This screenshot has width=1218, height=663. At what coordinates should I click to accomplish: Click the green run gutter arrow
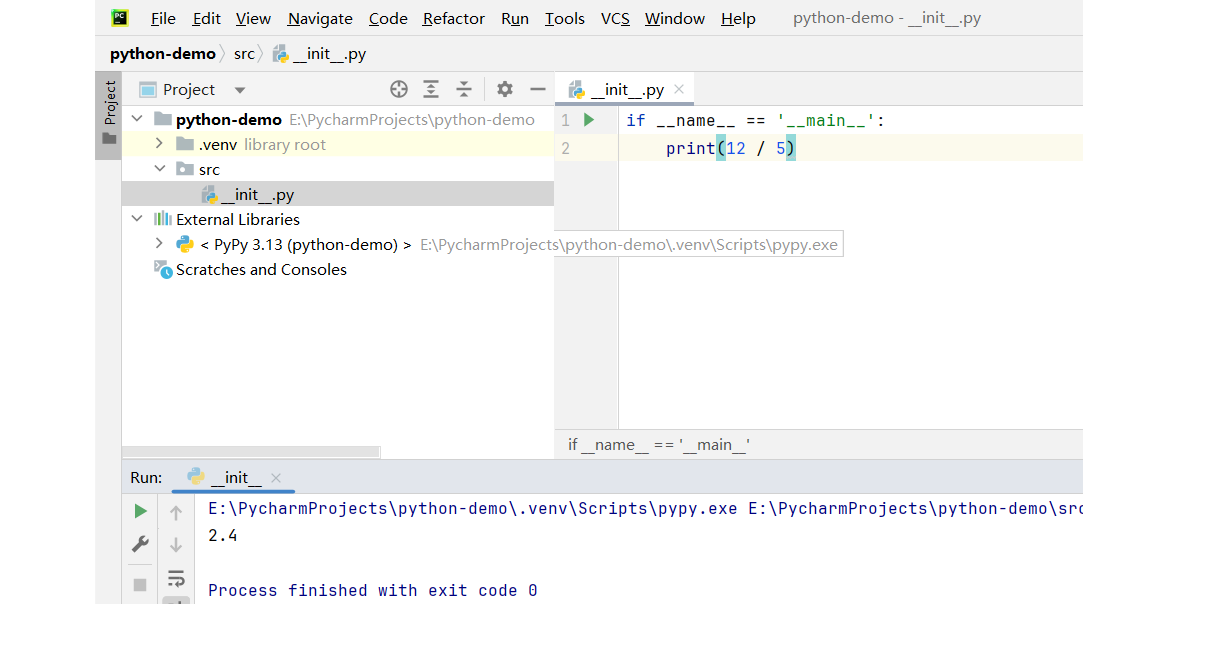(x=589, y=120)
